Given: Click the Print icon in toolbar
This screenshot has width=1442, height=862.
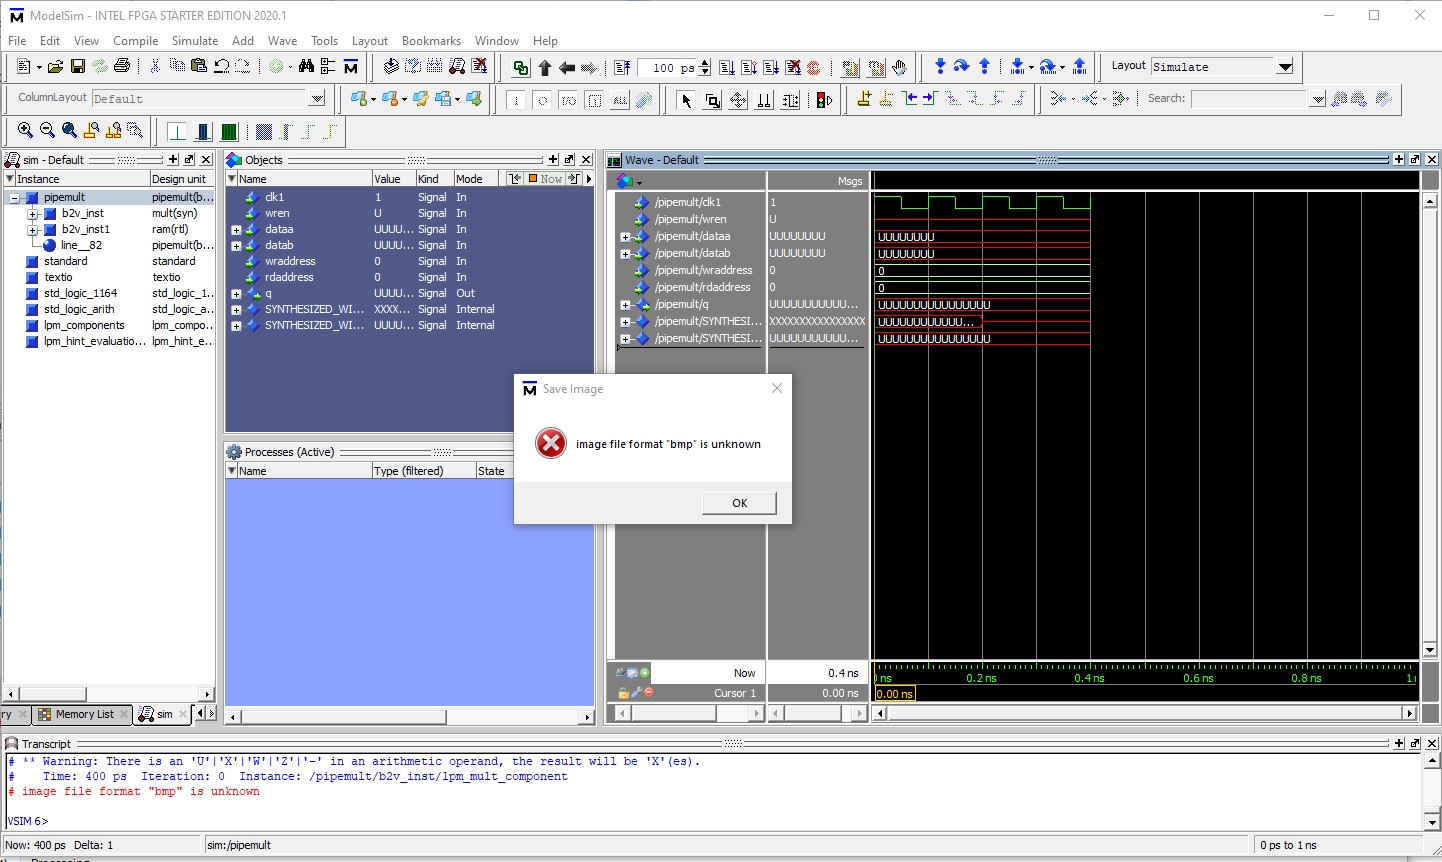Looking at the screenshot, I should pyautogui.click(x=122, y=67).
